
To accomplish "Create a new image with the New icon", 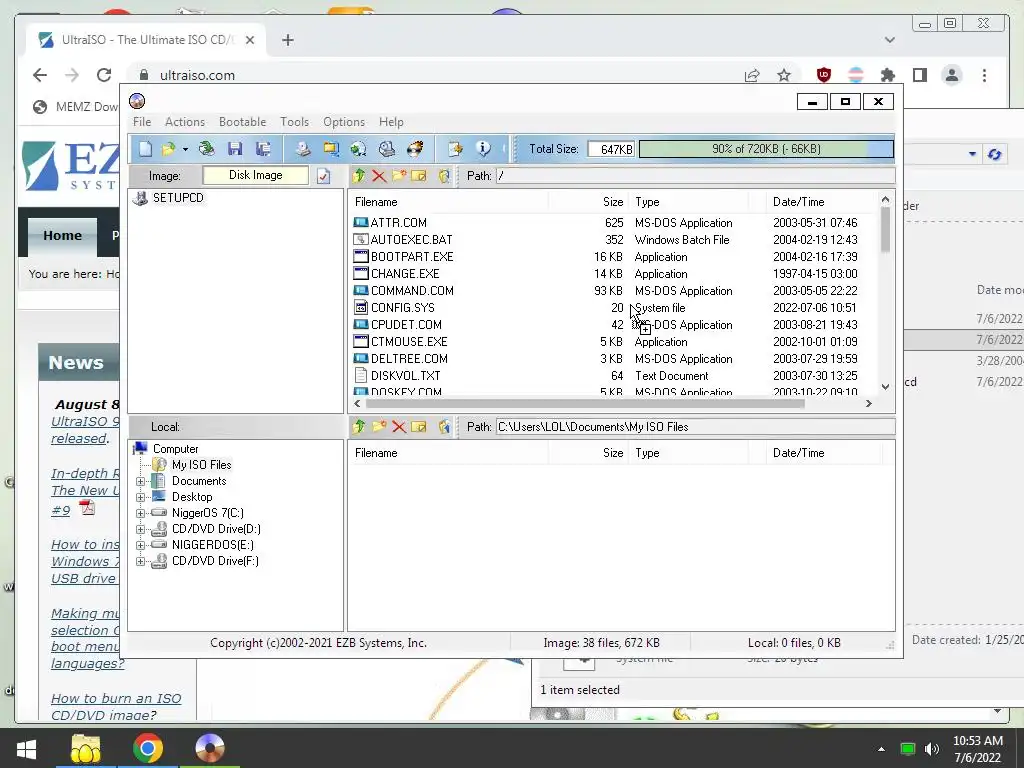I will click(x=145, y=149).
